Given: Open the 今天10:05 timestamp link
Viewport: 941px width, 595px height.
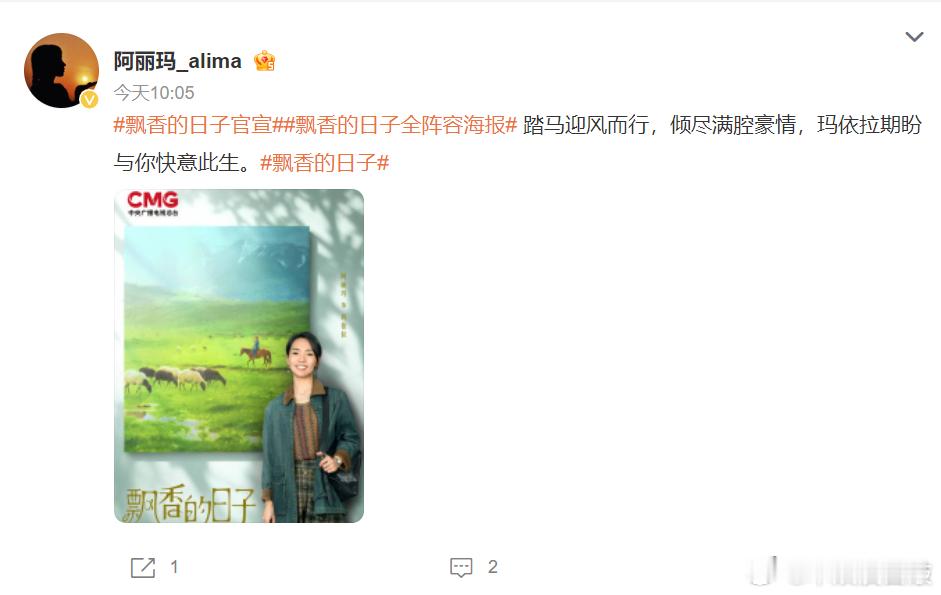Looking at the screenshot, I should [154, 92].
